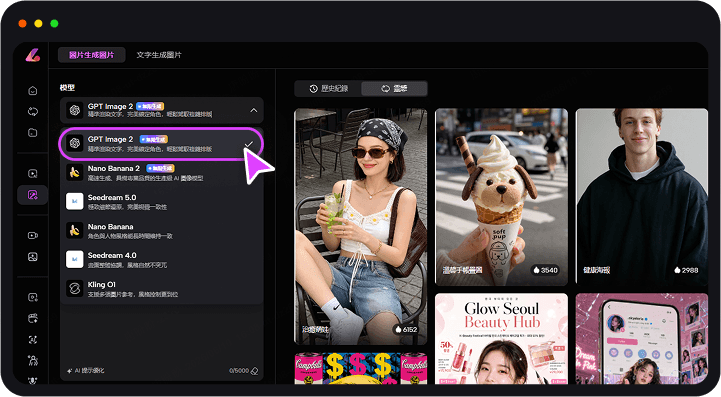
Task: Open the folder icon in sidebar
Action: [33, 132]
